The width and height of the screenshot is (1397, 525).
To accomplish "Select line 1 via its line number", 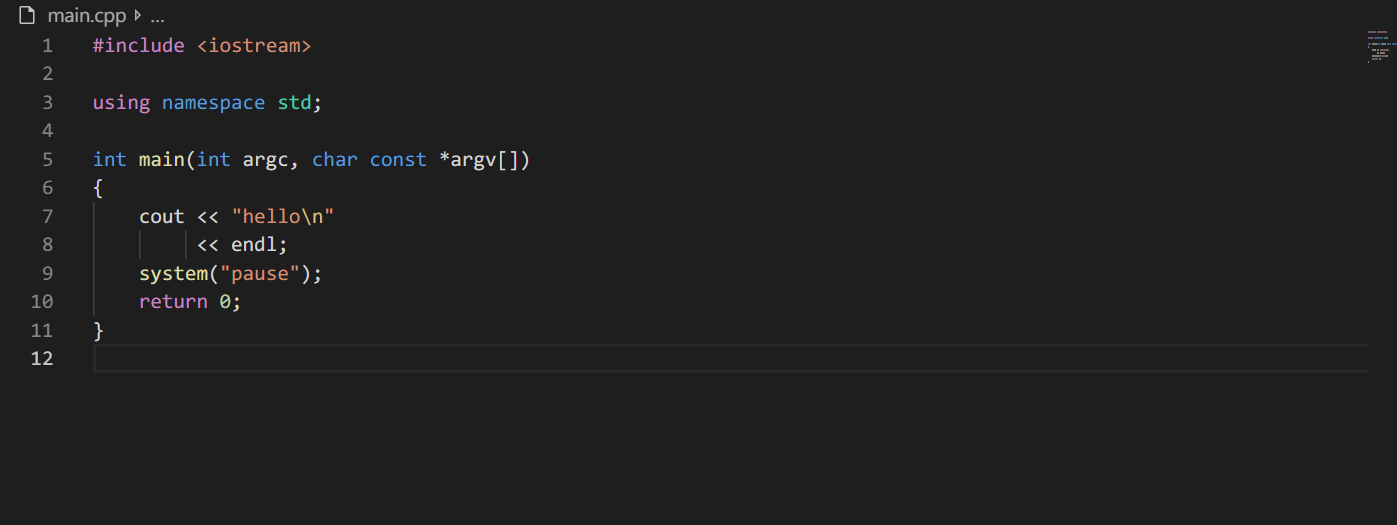I will point(47,46).
